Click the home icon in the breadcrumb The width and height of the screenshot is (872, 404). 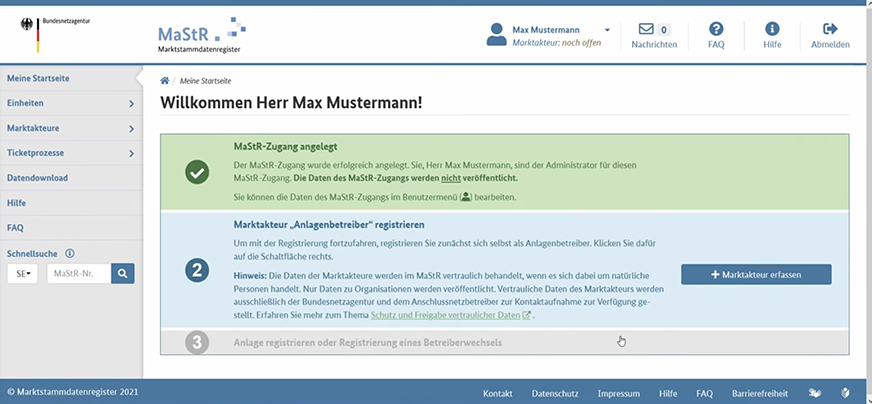[x=165, y=81]
